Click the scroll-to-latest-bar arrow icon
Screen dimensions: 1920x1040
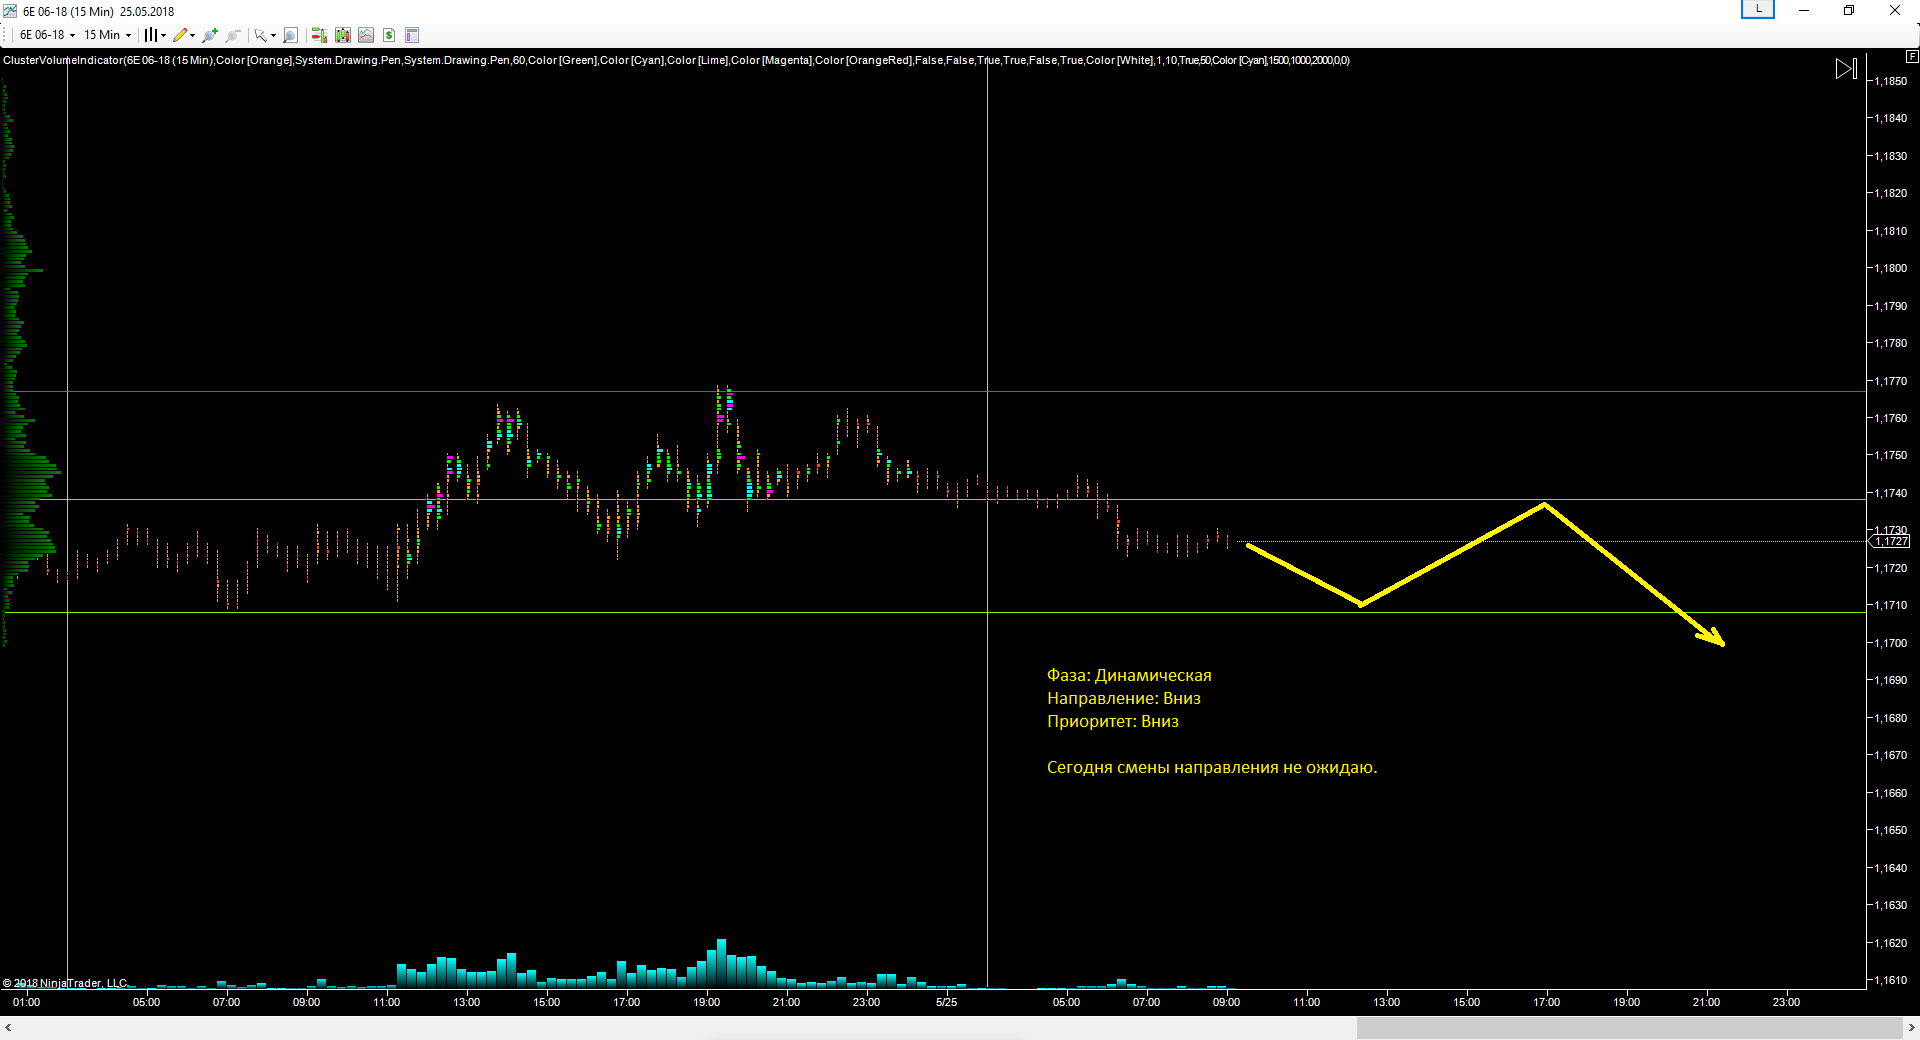[x=1846, y=69]
